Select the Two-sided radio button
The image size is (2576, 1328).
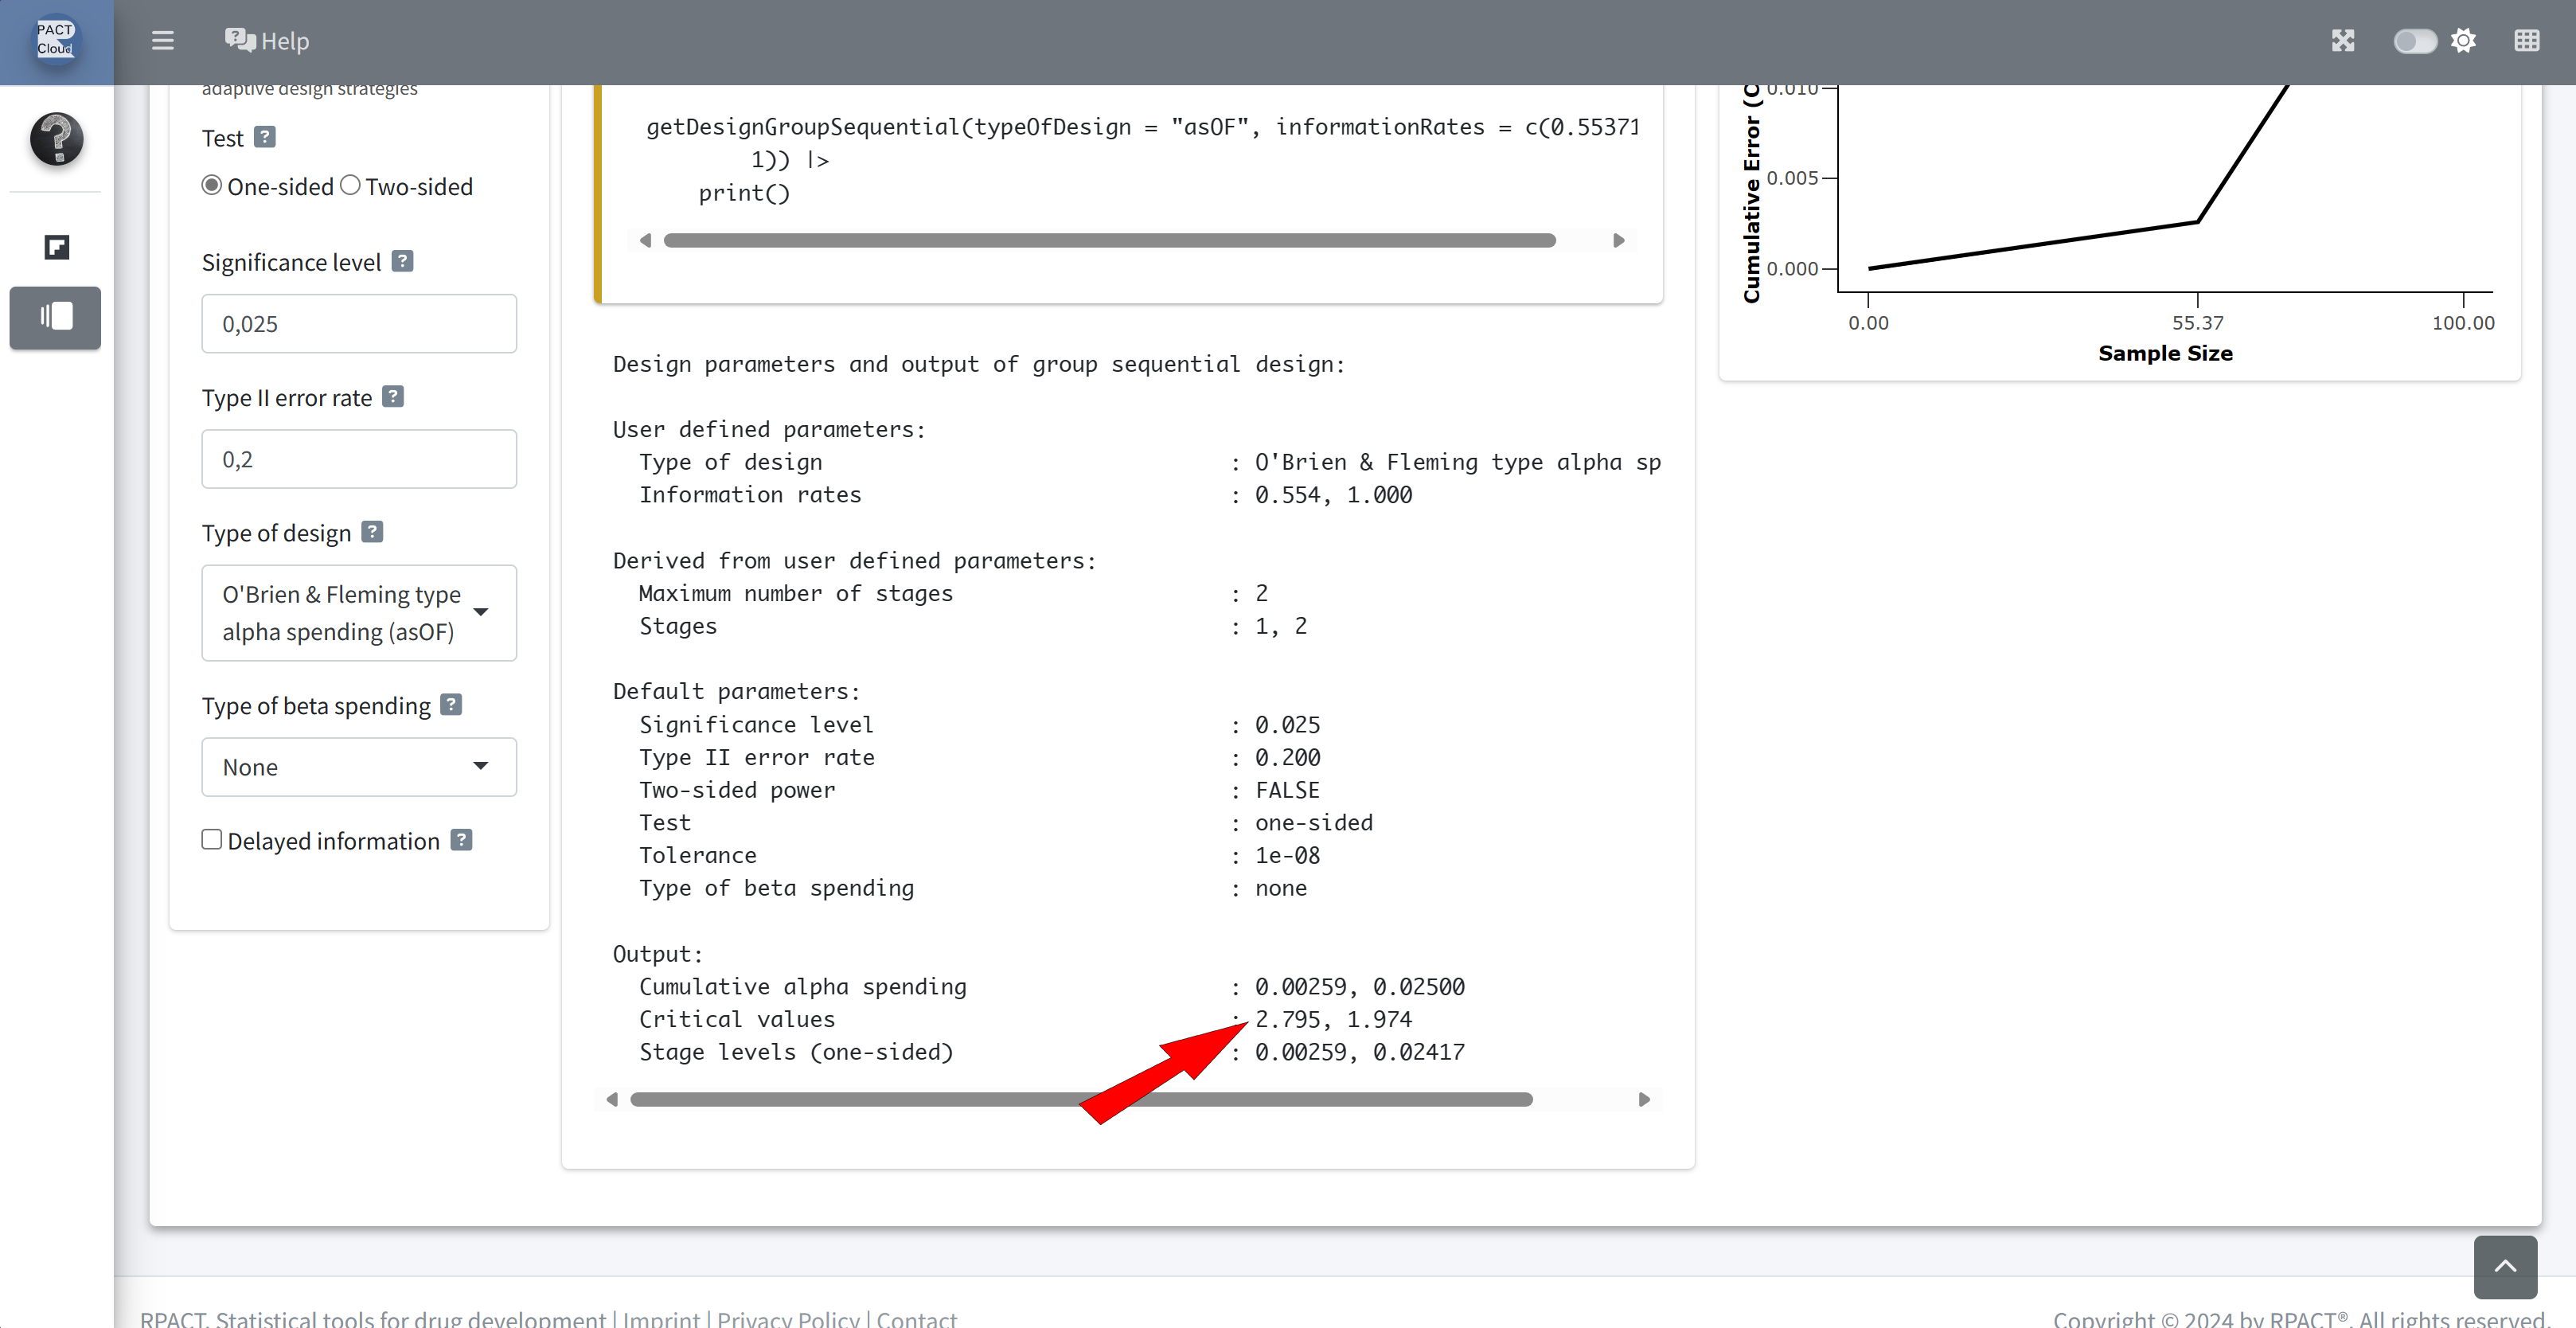coord(350,185)
